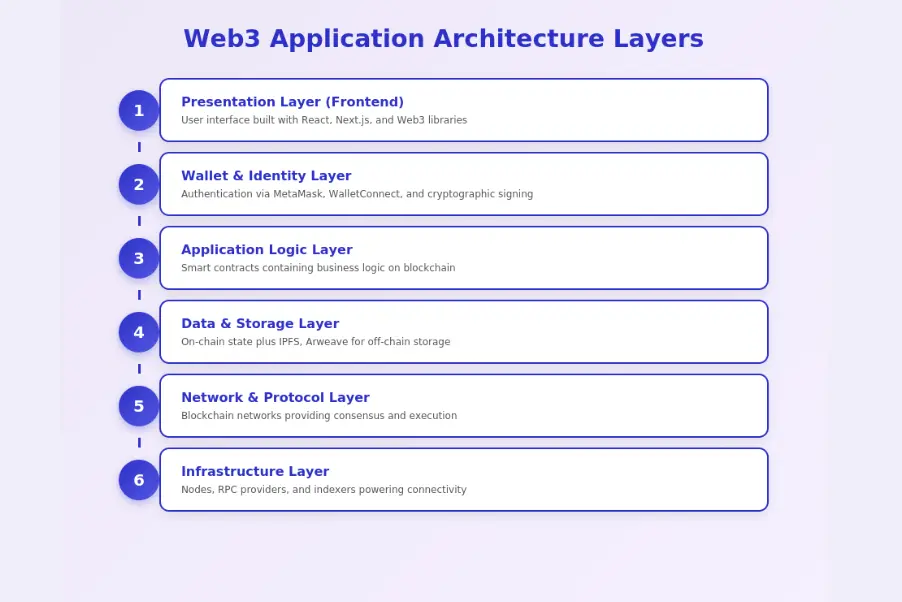Click the numbered badge 1 circle
This screenshot has height=602, width=902.
[138, 110]
